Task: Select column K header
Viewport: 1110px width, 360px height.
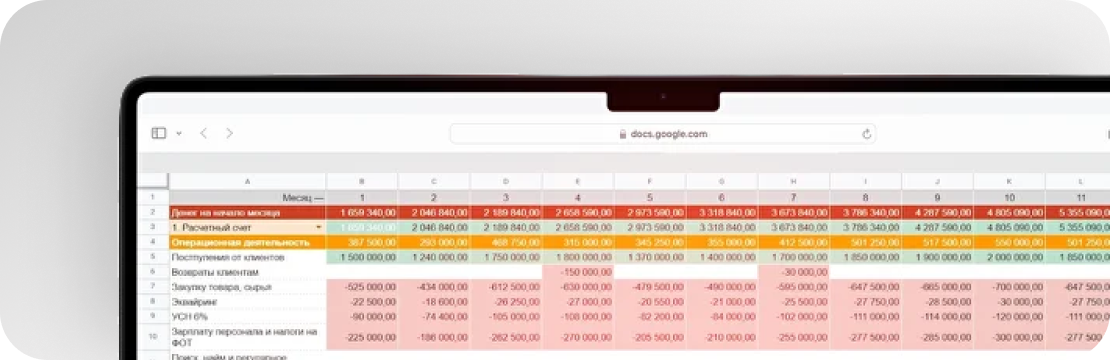Action: [1009, 182]
